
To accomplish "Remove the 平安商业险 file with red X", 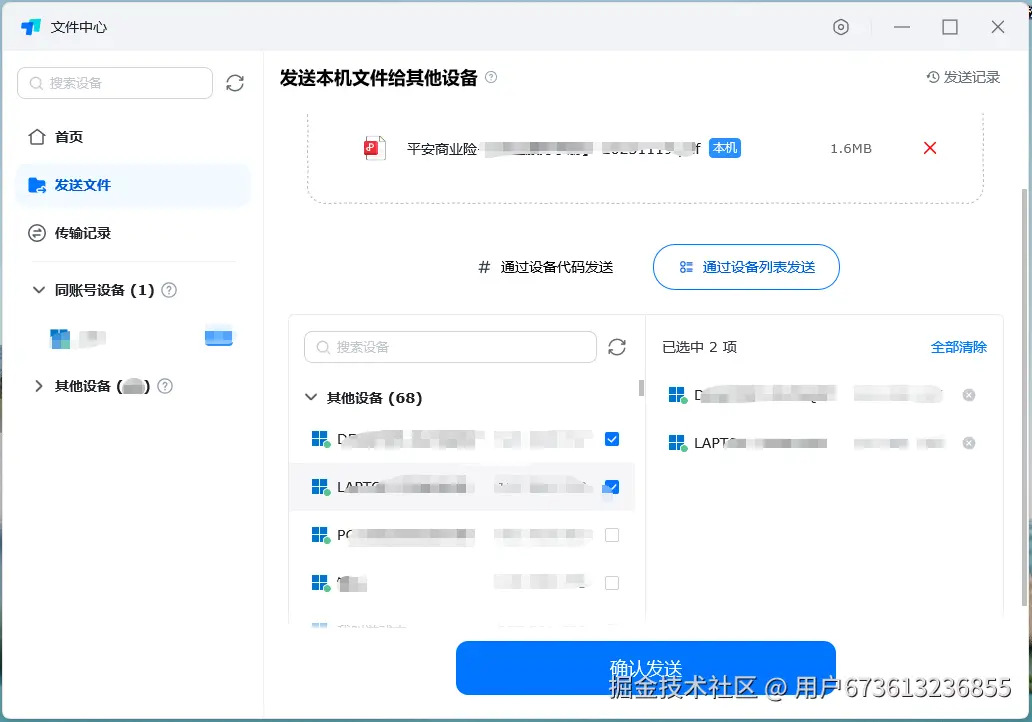I will coord(930,148).
